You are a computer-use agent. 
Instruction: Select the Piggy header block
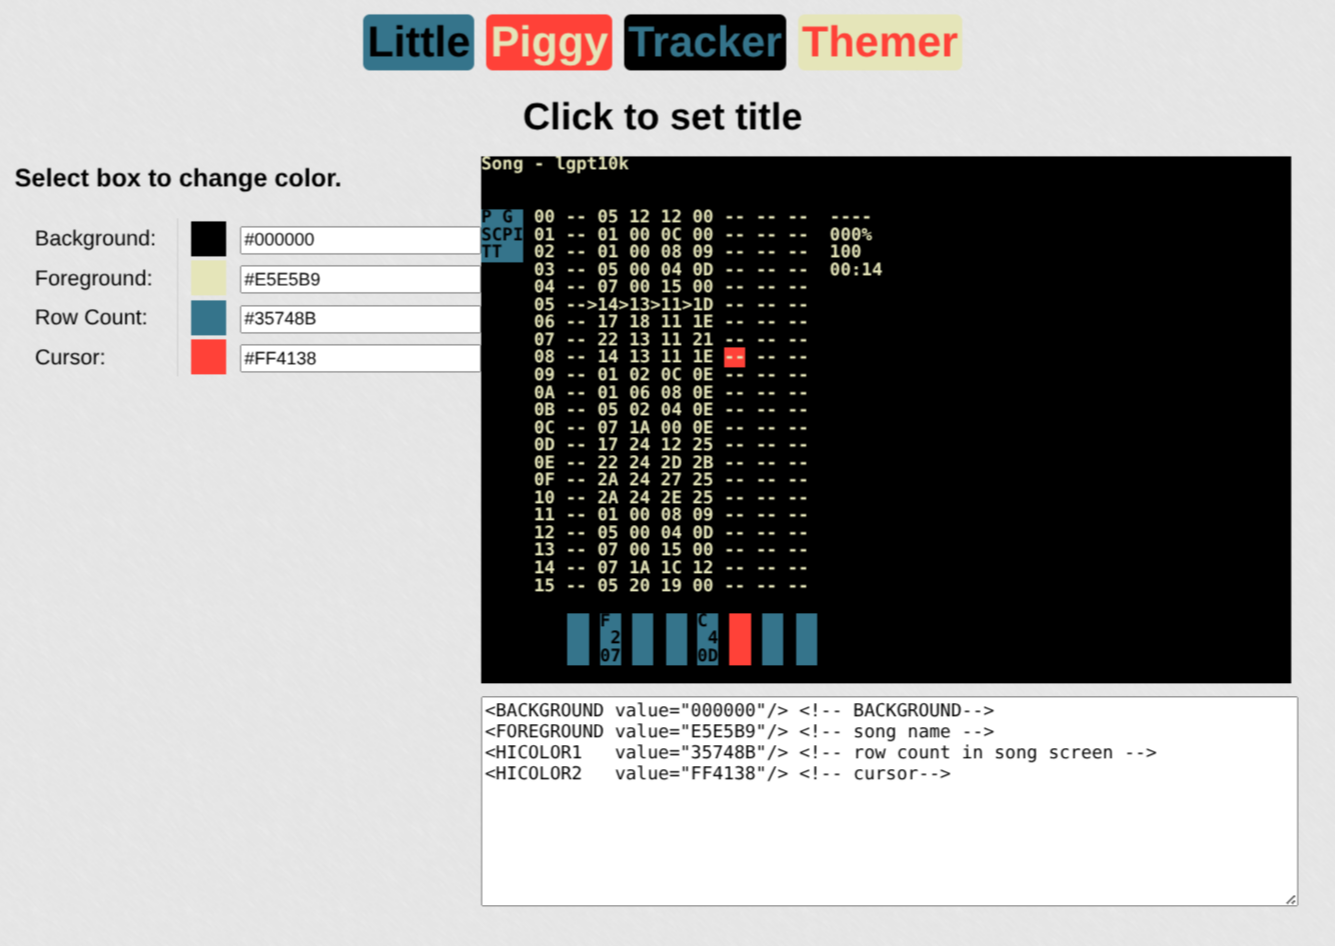[x=548, y=41]
